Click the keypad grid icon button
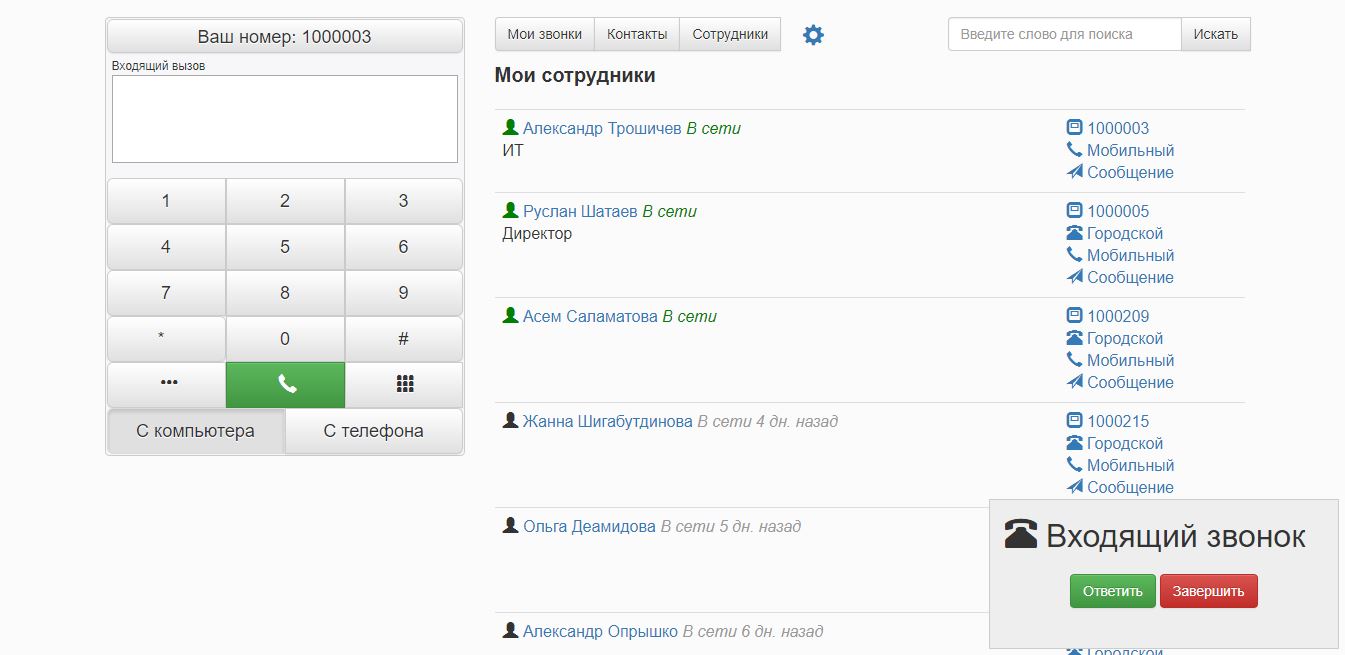This screenshot has height=655, width=1345. coord(404,385)
